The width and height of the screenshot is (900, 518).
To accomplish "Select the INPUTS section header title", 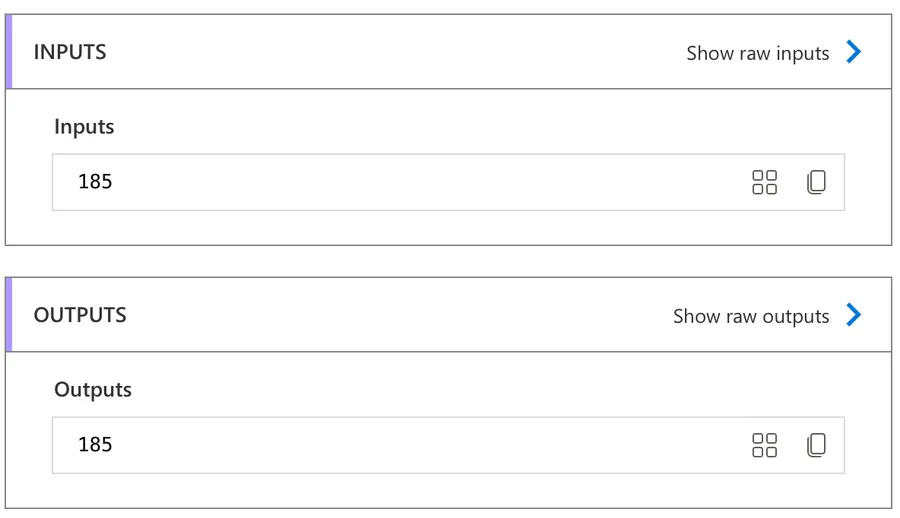I will click(x=70, y=52).
